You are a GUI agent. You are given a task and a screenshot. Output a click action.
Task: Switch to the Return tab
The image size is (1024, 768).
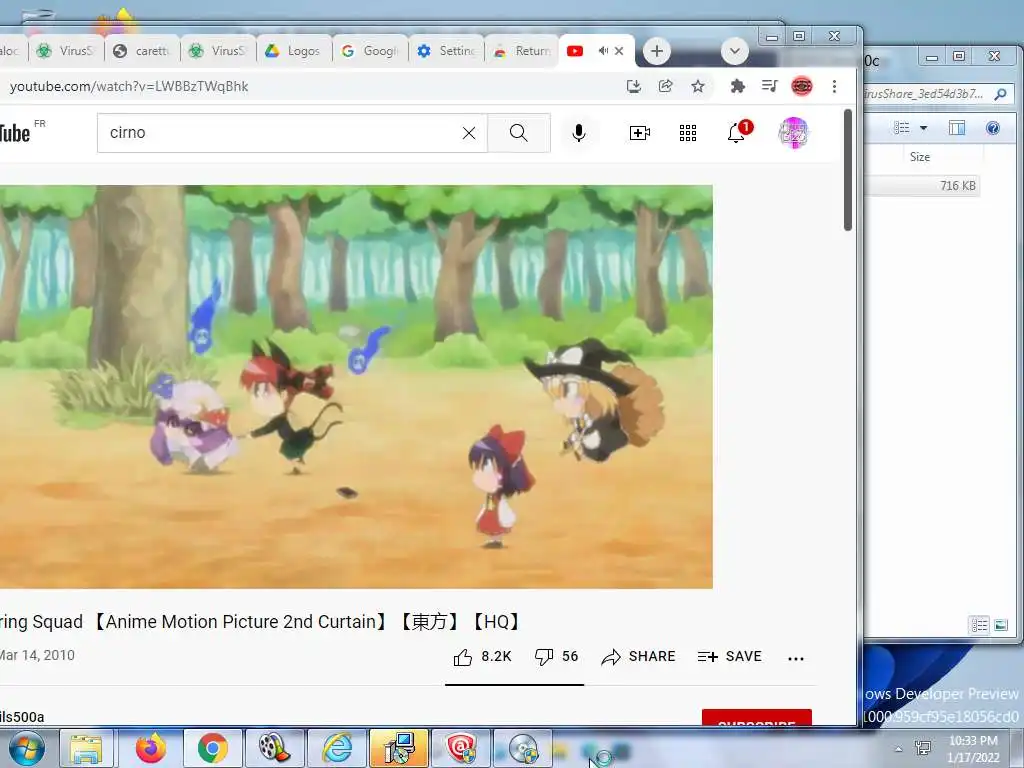(522, 51)
